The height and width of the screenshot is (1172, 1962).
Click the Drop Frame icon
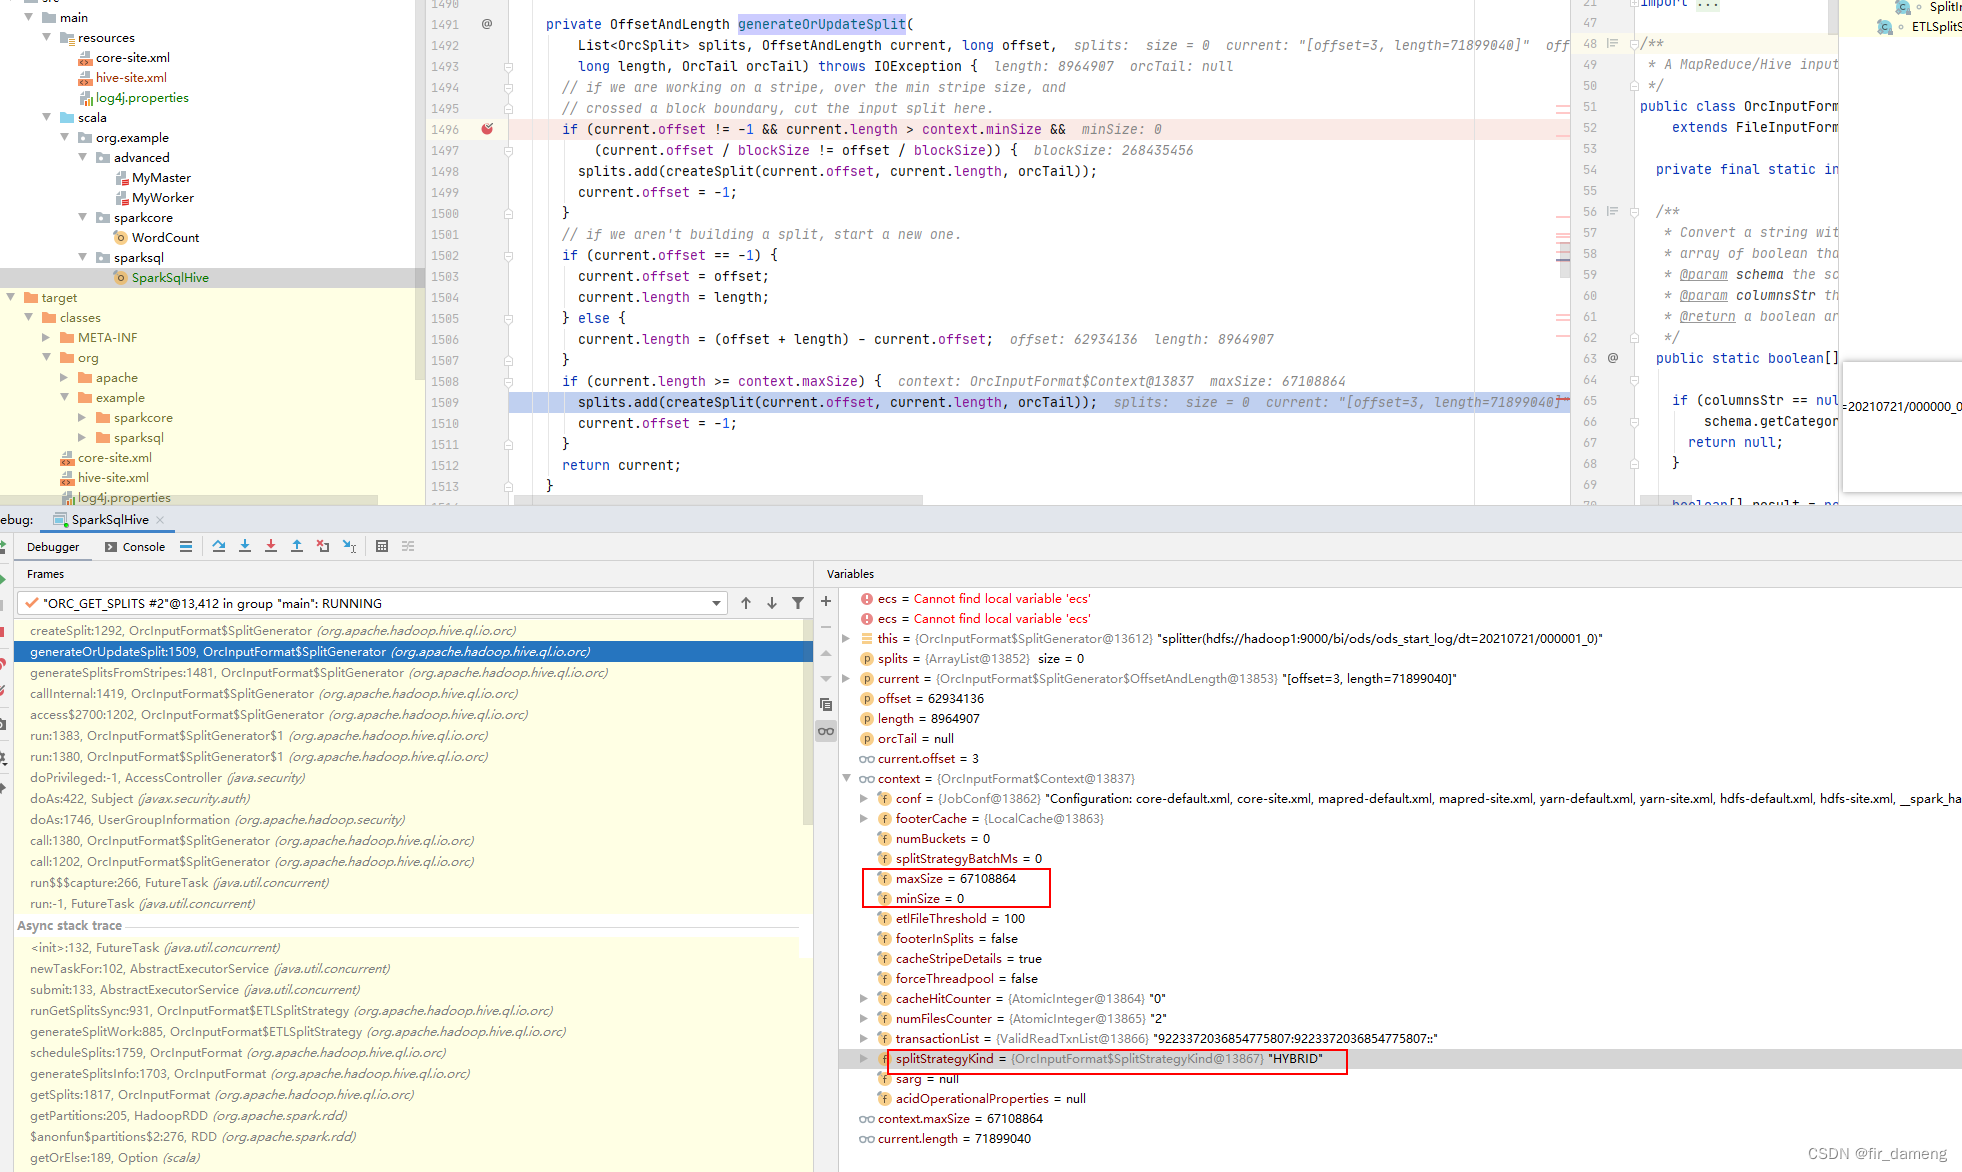click(x=323, y=546)
